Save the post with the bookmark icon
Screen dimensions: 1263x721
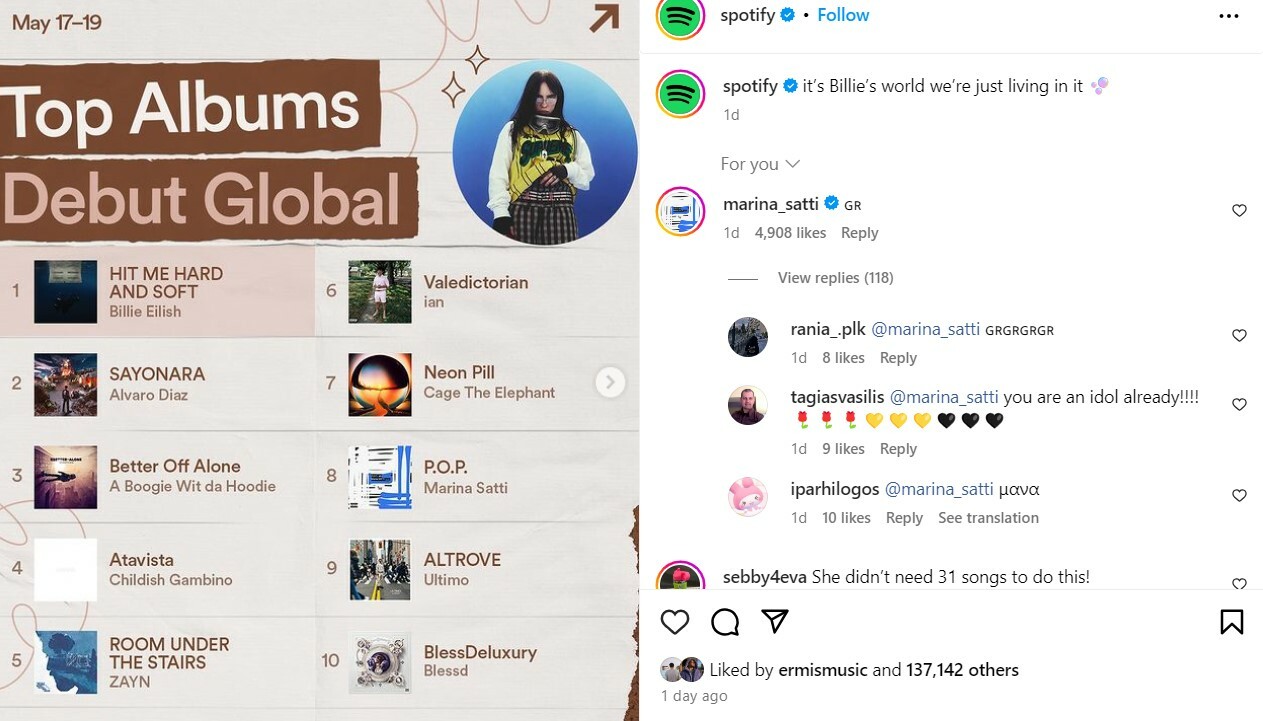(x=1232, y=622)
